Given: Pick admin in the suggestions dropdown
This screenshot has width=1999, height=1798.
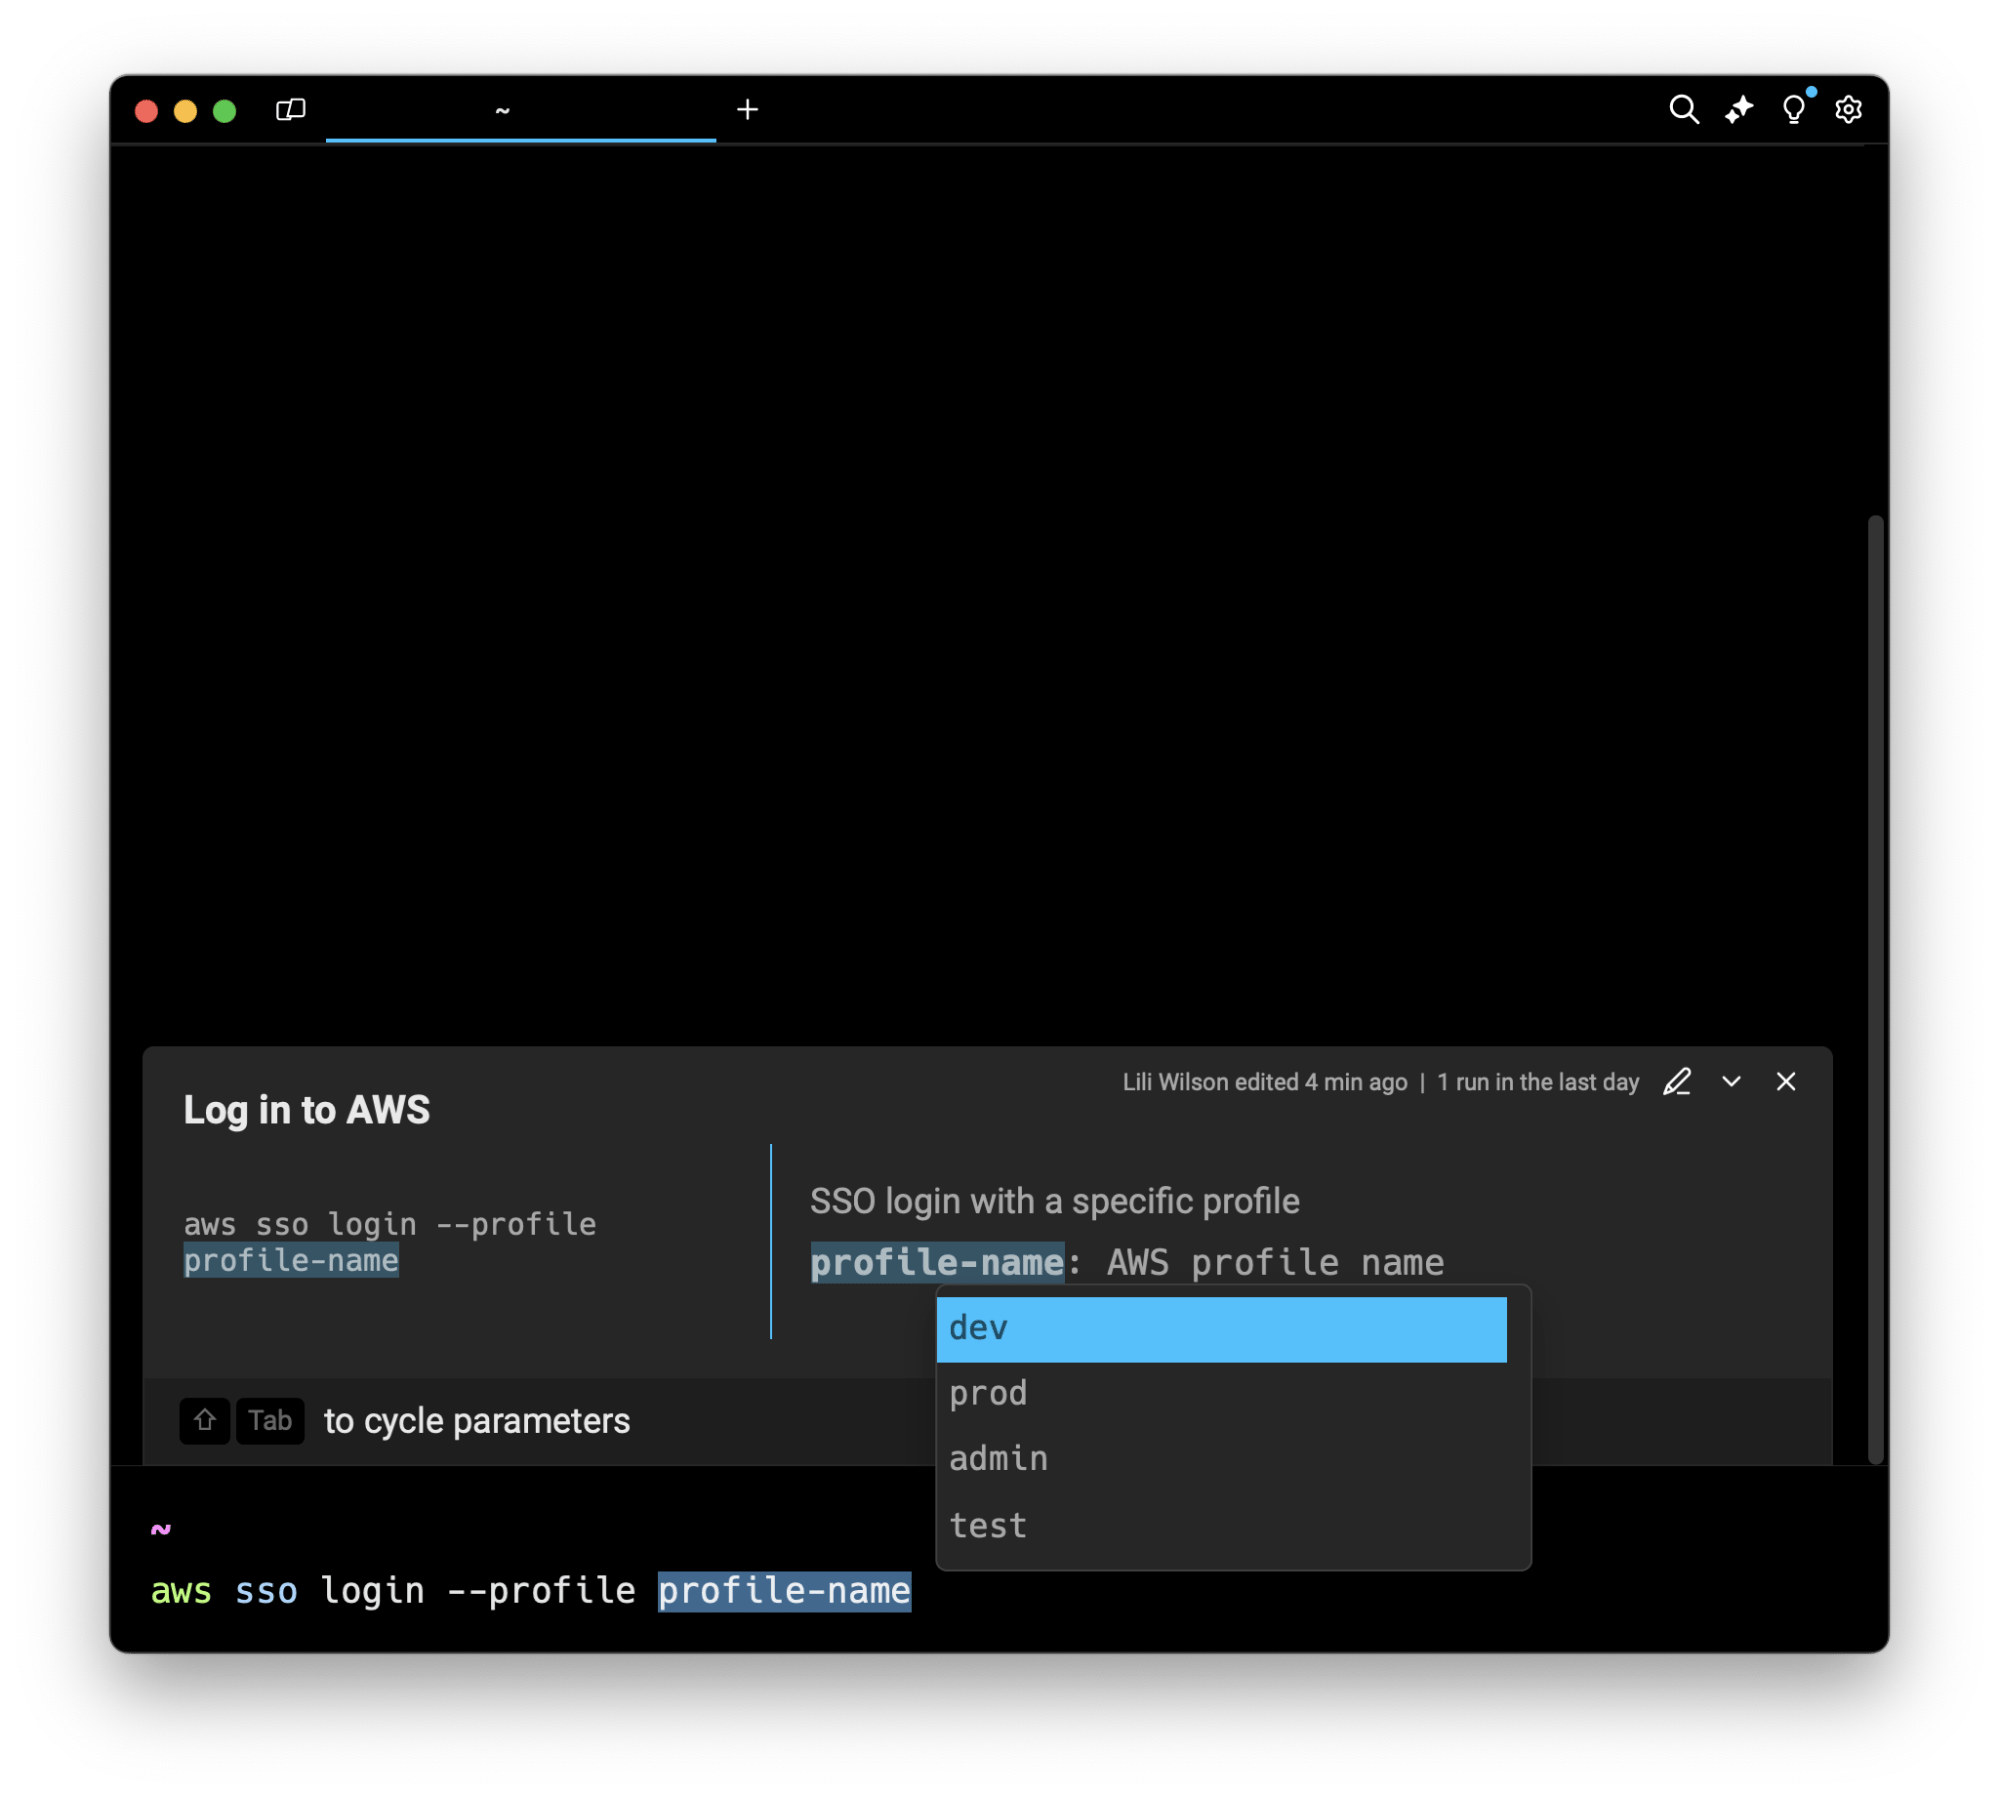Looking at the screenshot, I should click(x=1220, y=1459).
